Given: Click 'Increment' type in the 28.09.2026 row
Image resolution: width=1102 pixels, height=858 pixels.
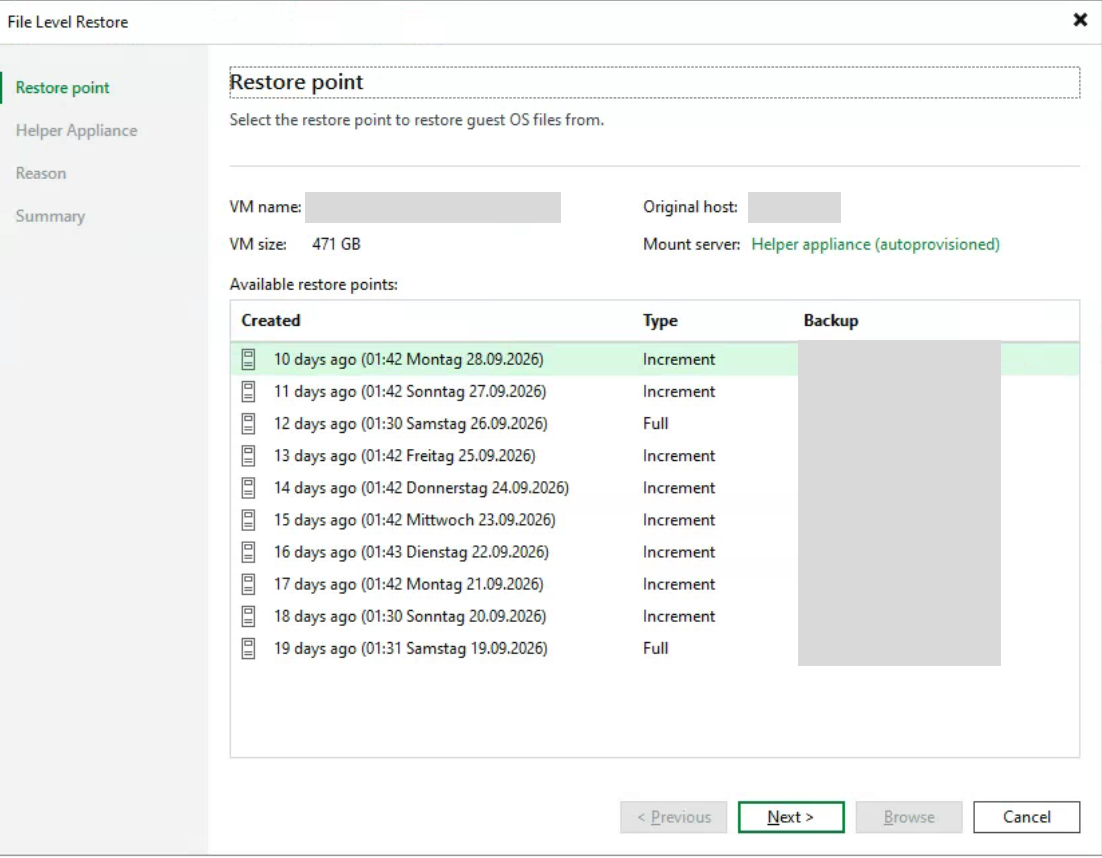Looking at the screenshot, I should point(679,359).
